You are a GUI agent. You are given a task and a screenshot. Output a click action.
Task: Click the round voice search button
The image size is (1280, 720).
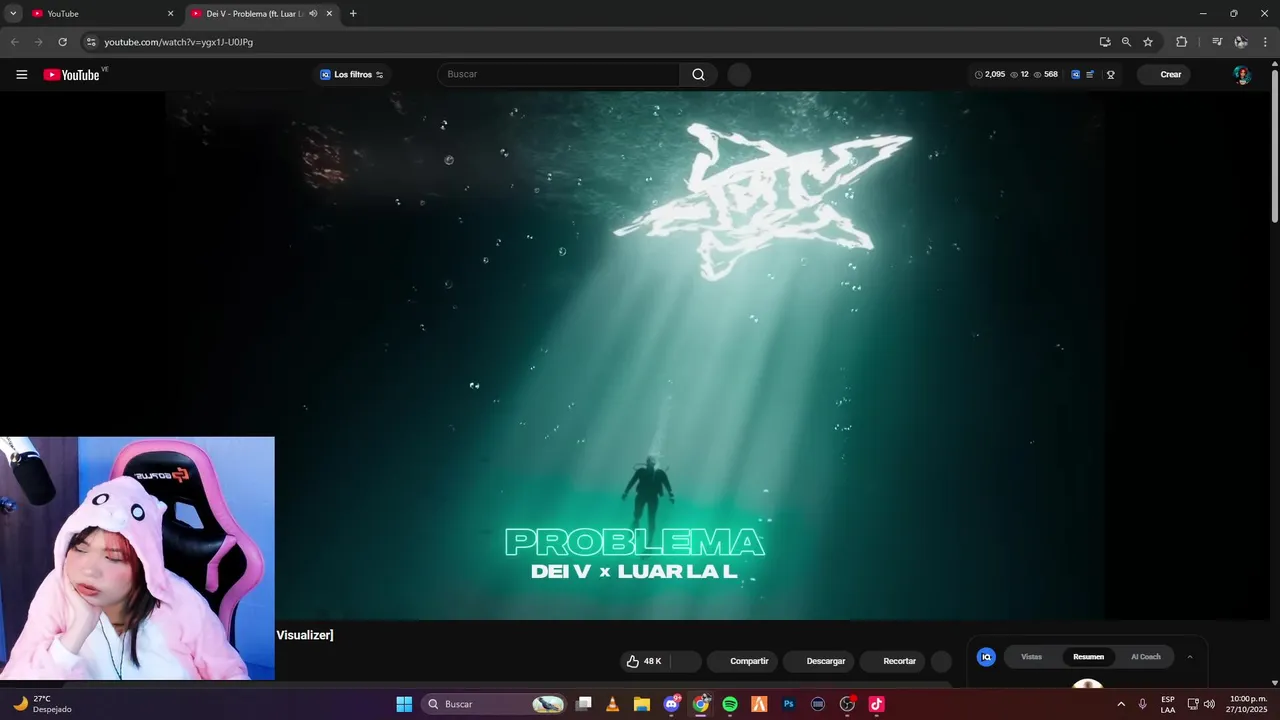[x=739, y=75]
